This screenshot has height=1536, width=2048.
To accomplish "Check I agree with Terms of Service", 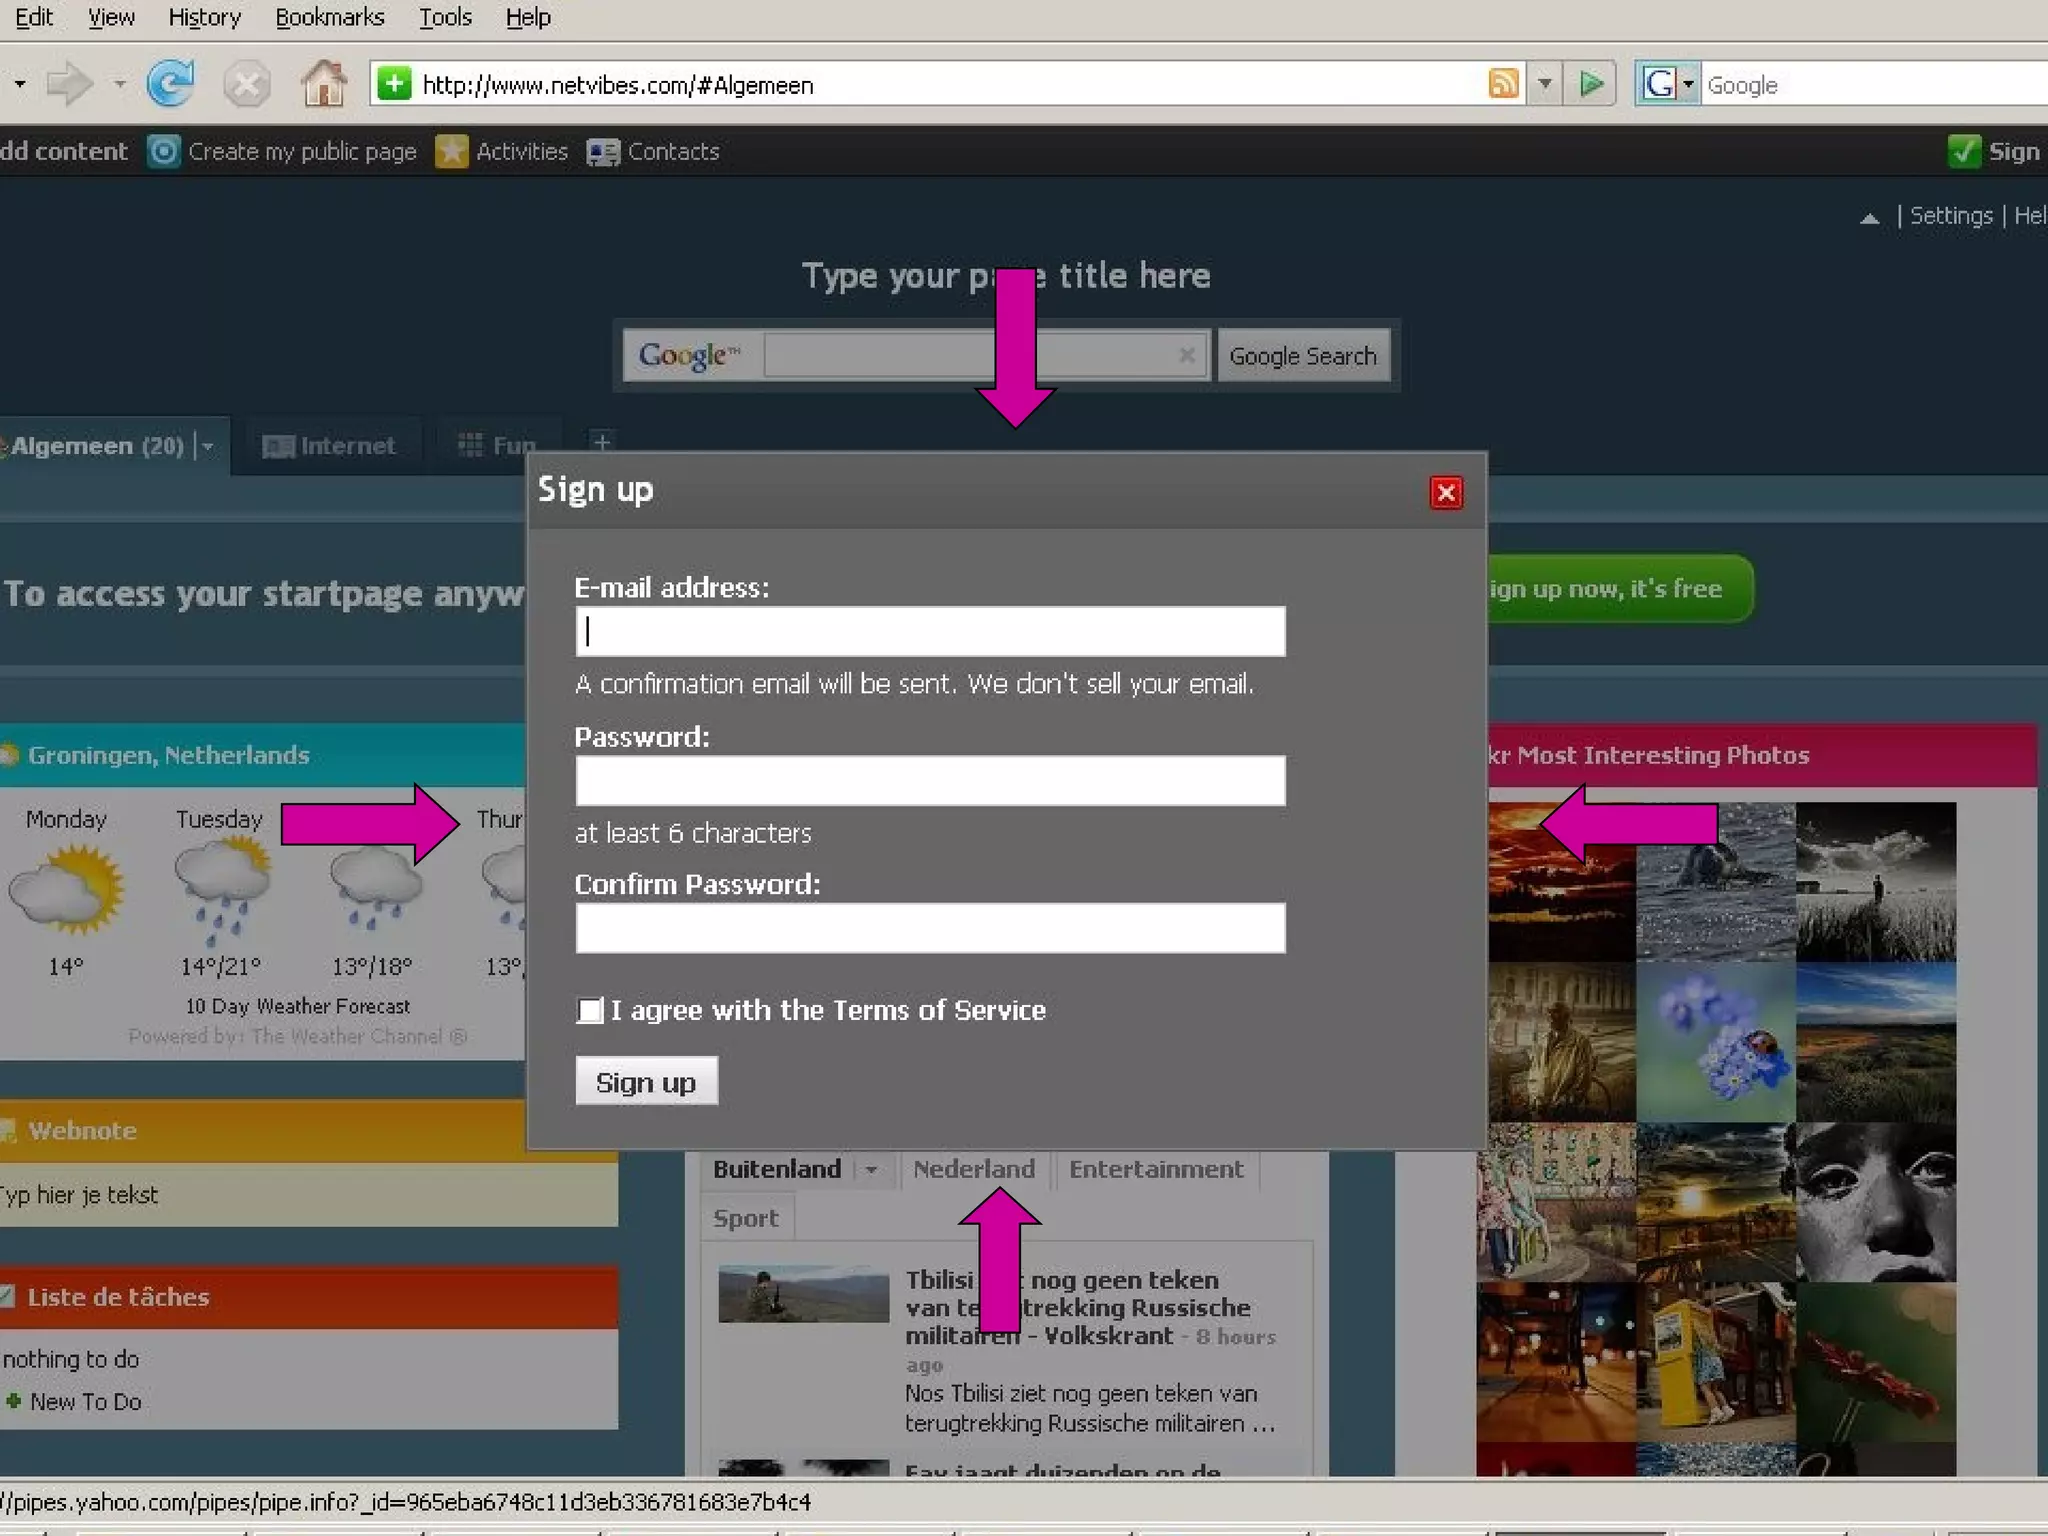I will click(590, 1010).
